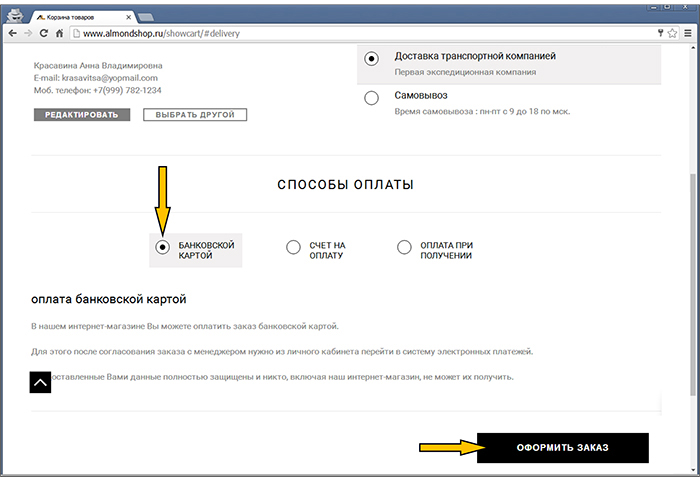The height and width of the screenshot is (477, 700).
Task: Bookmark this page with the star icon
Action: click(672, 33)
